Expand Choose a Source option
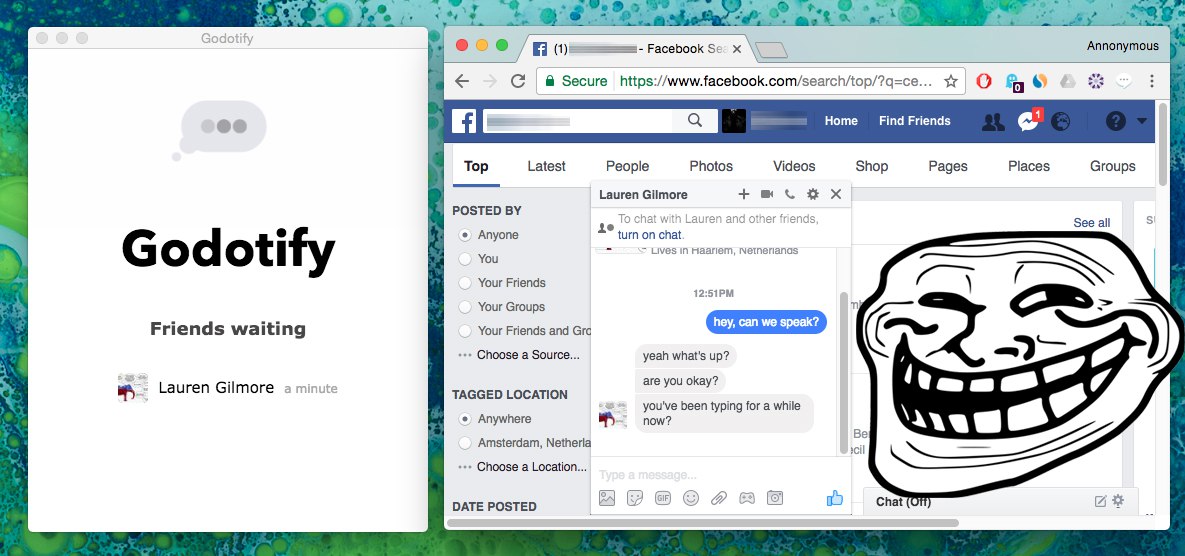1185x556 pixels. 519,354
